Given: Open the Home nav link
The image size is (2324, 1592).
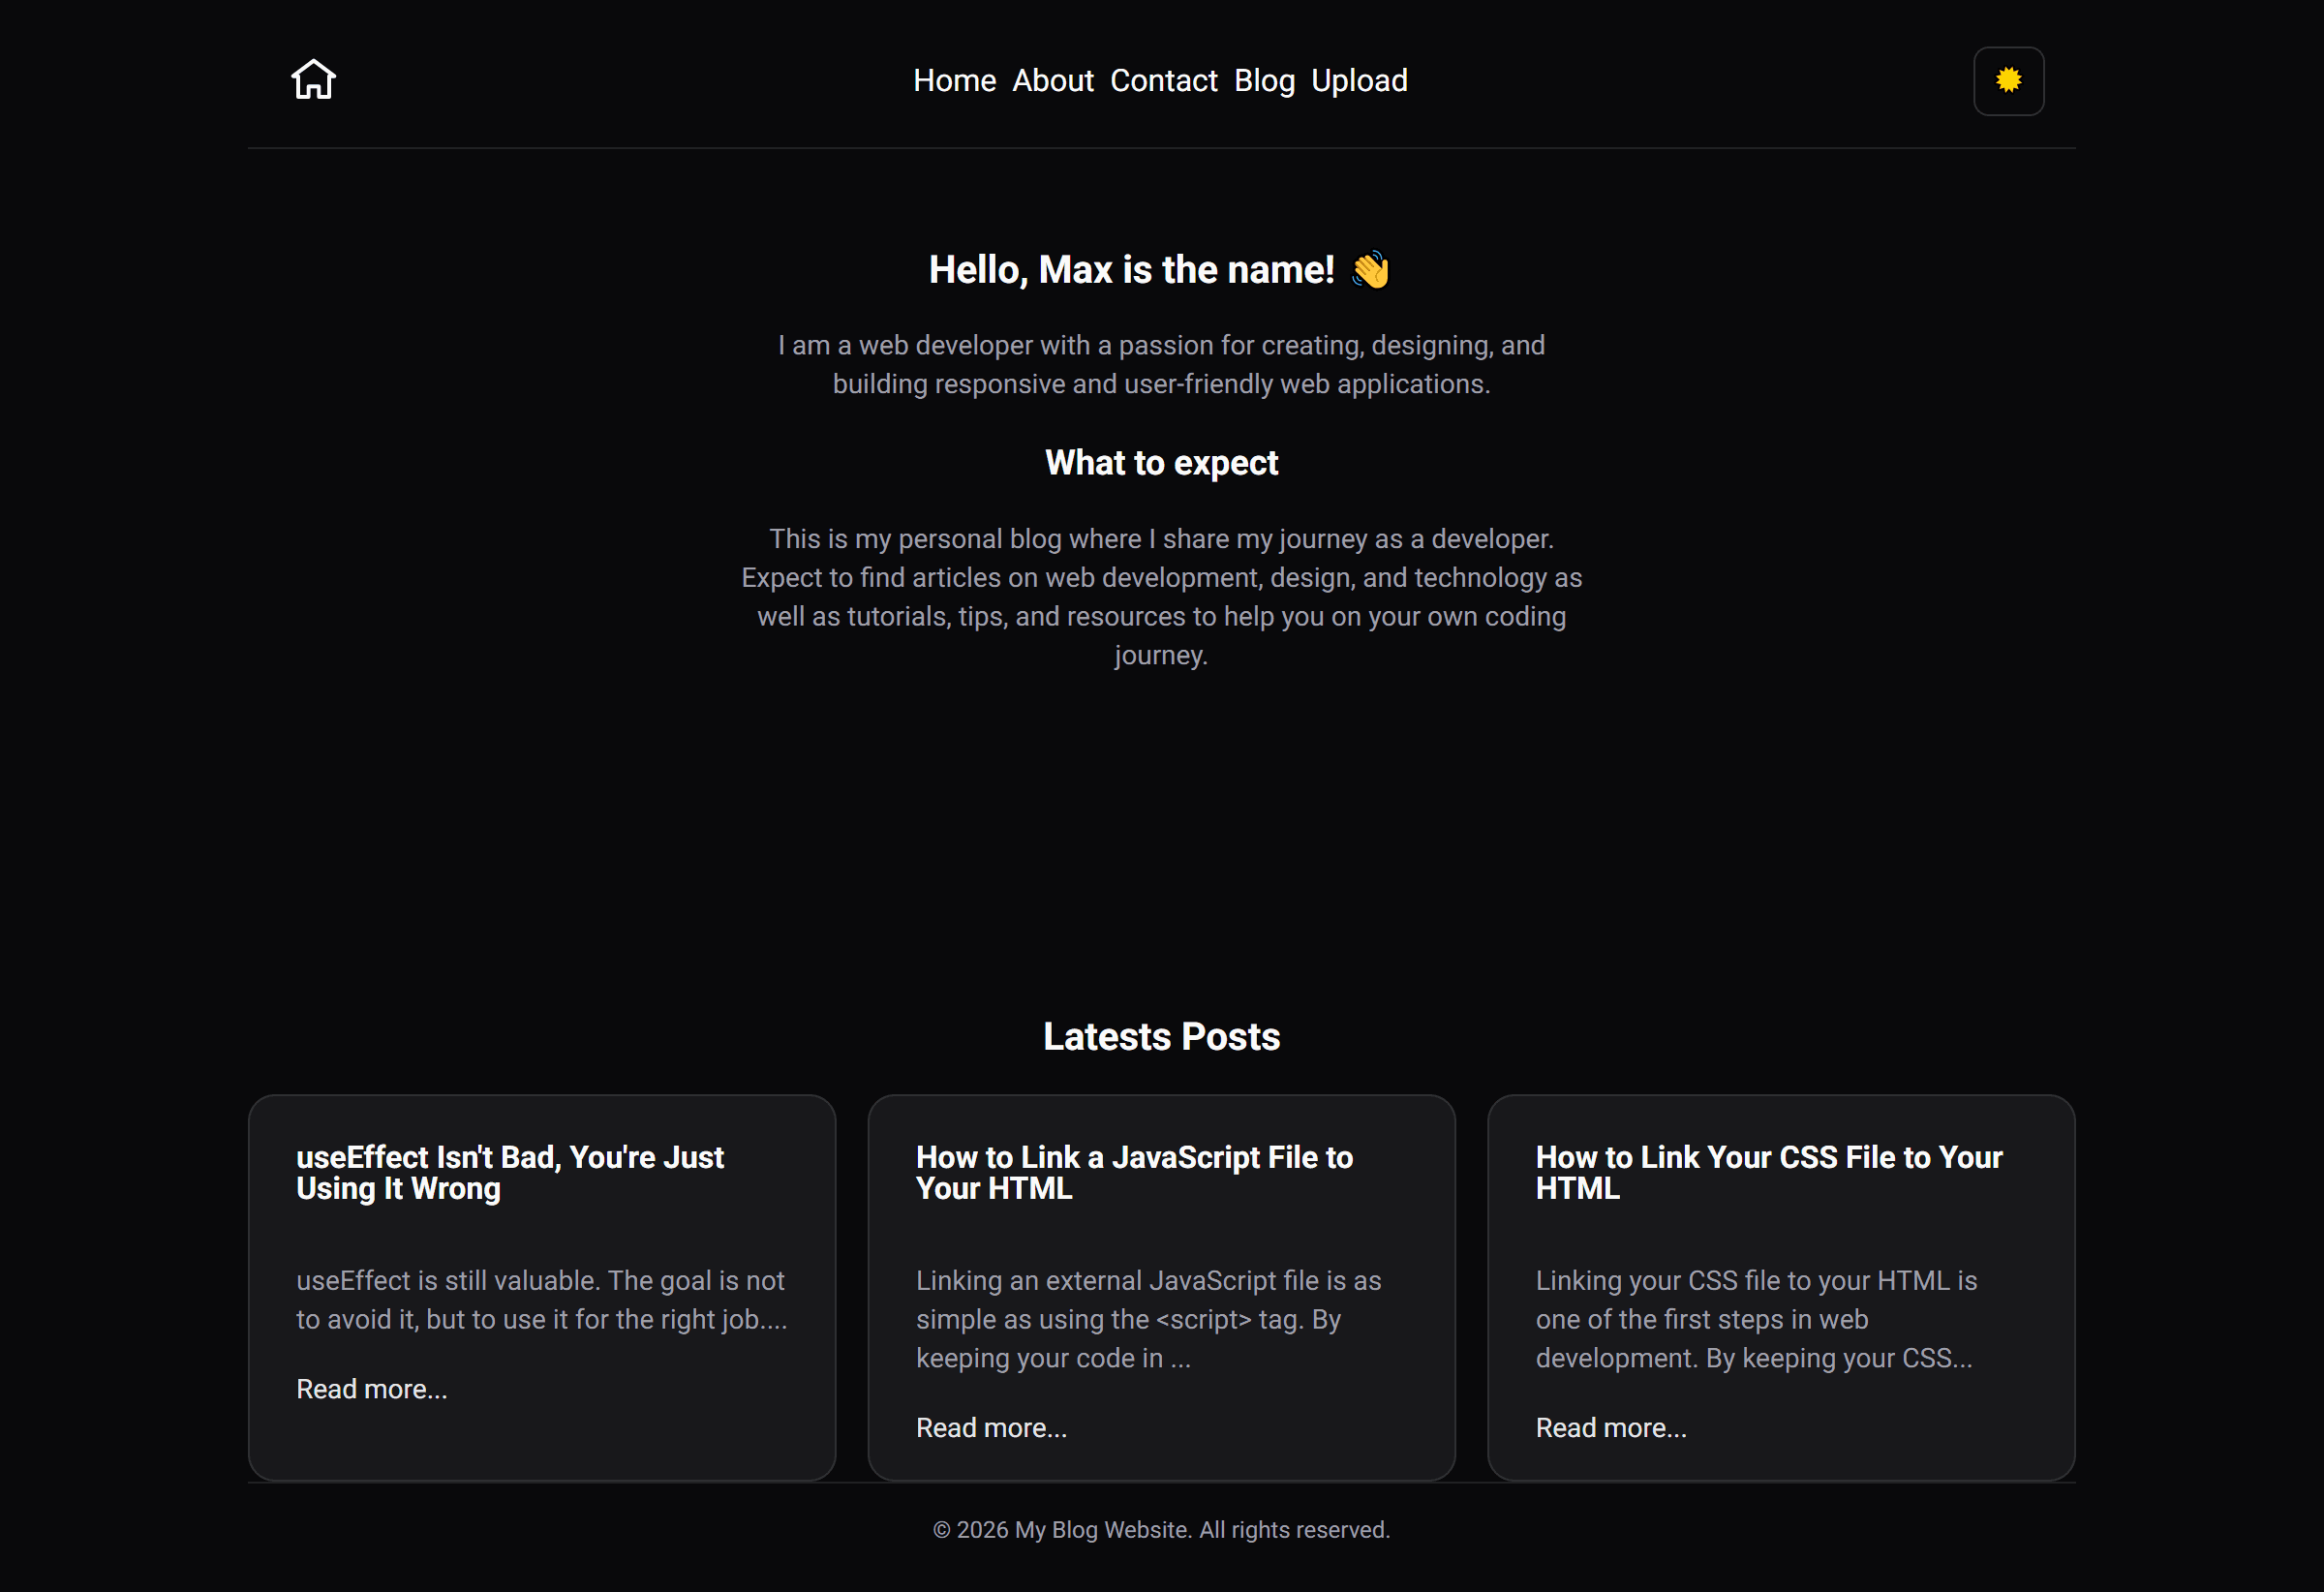Looking at the screenshot, I should [954, 81].
